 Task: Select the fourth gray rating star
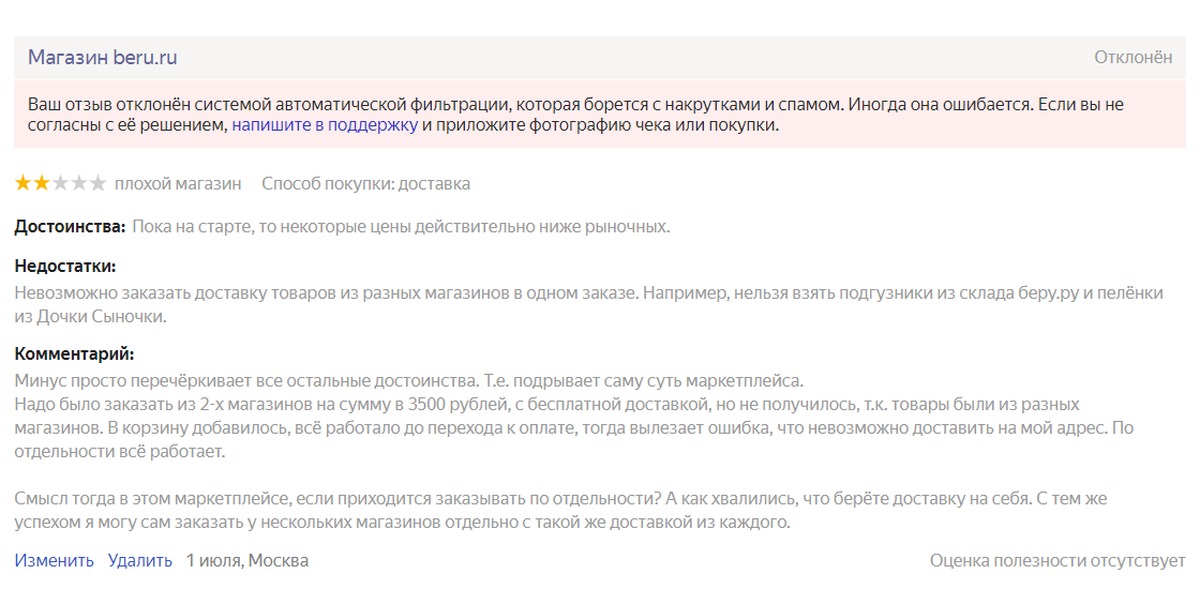click(x=79, y=183)
